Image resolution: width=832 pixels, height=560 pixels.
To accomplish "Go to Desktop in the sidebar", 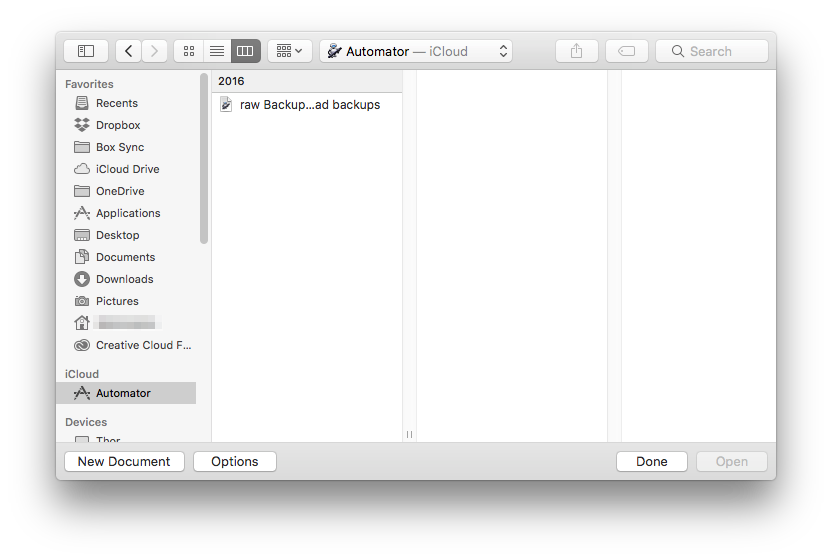I will tap(127, 235).
